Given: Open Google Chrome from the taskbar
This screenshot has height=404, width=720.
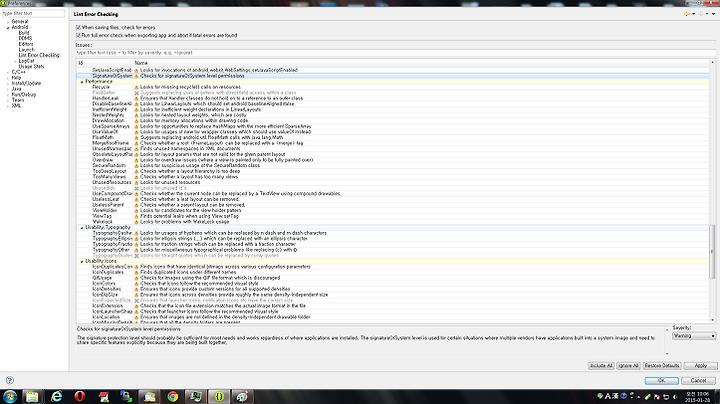Looking at the screenshot, I should pos(173,396).
